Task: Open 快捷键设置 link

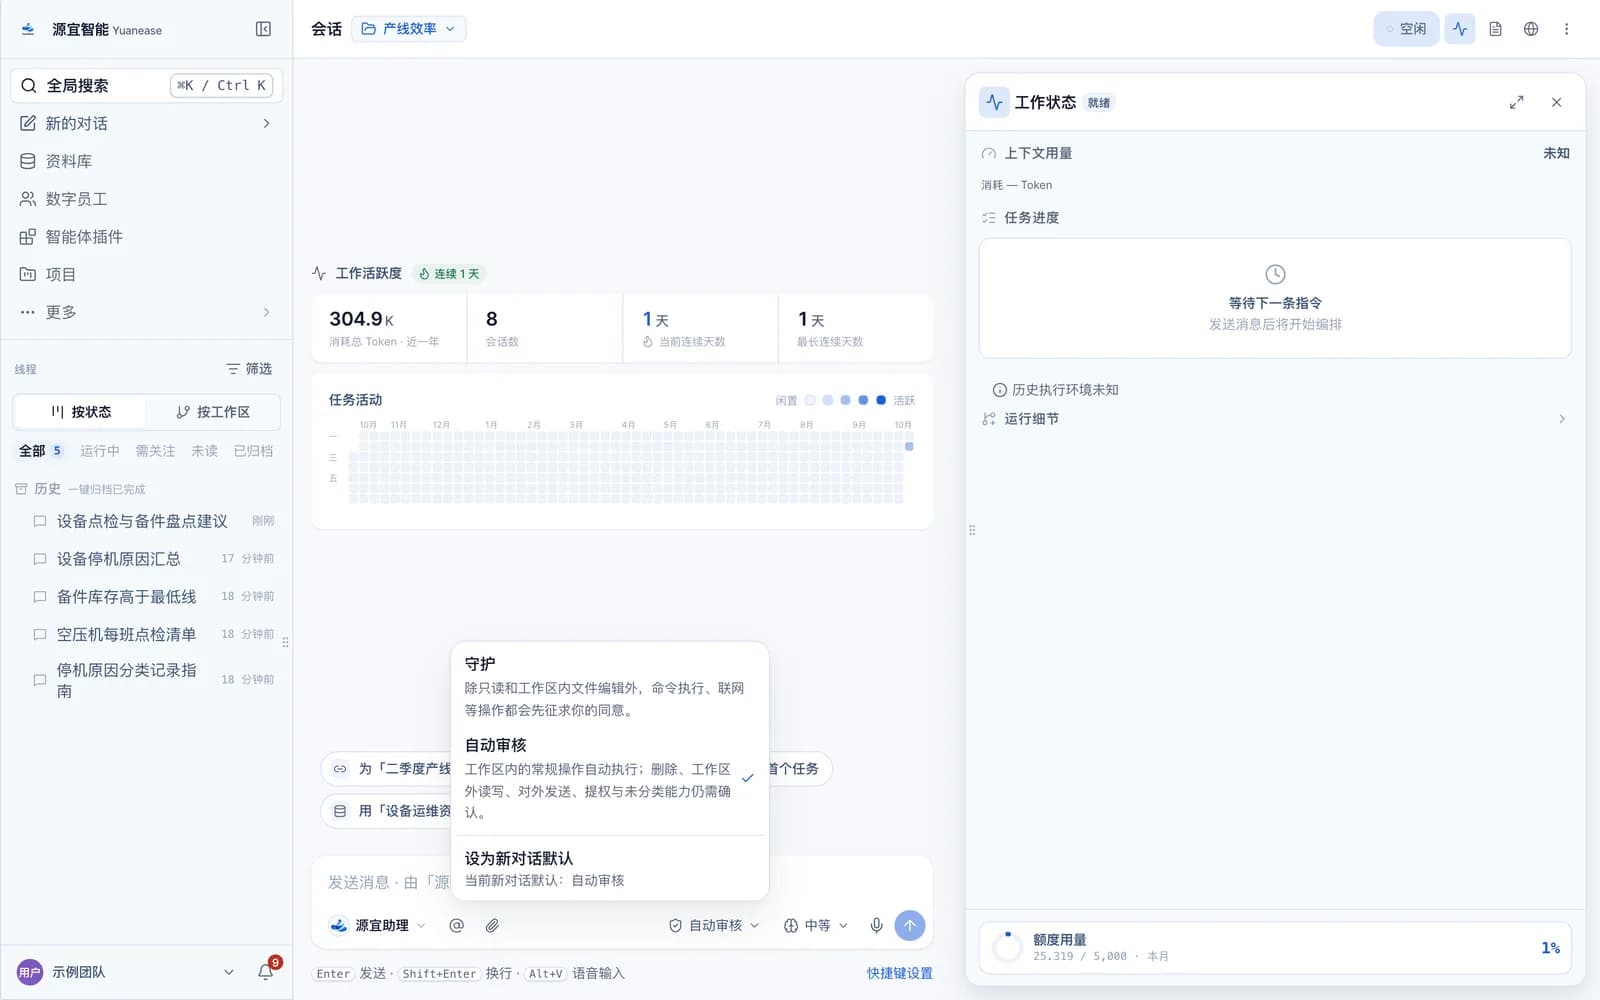Action: coord(900,973)
